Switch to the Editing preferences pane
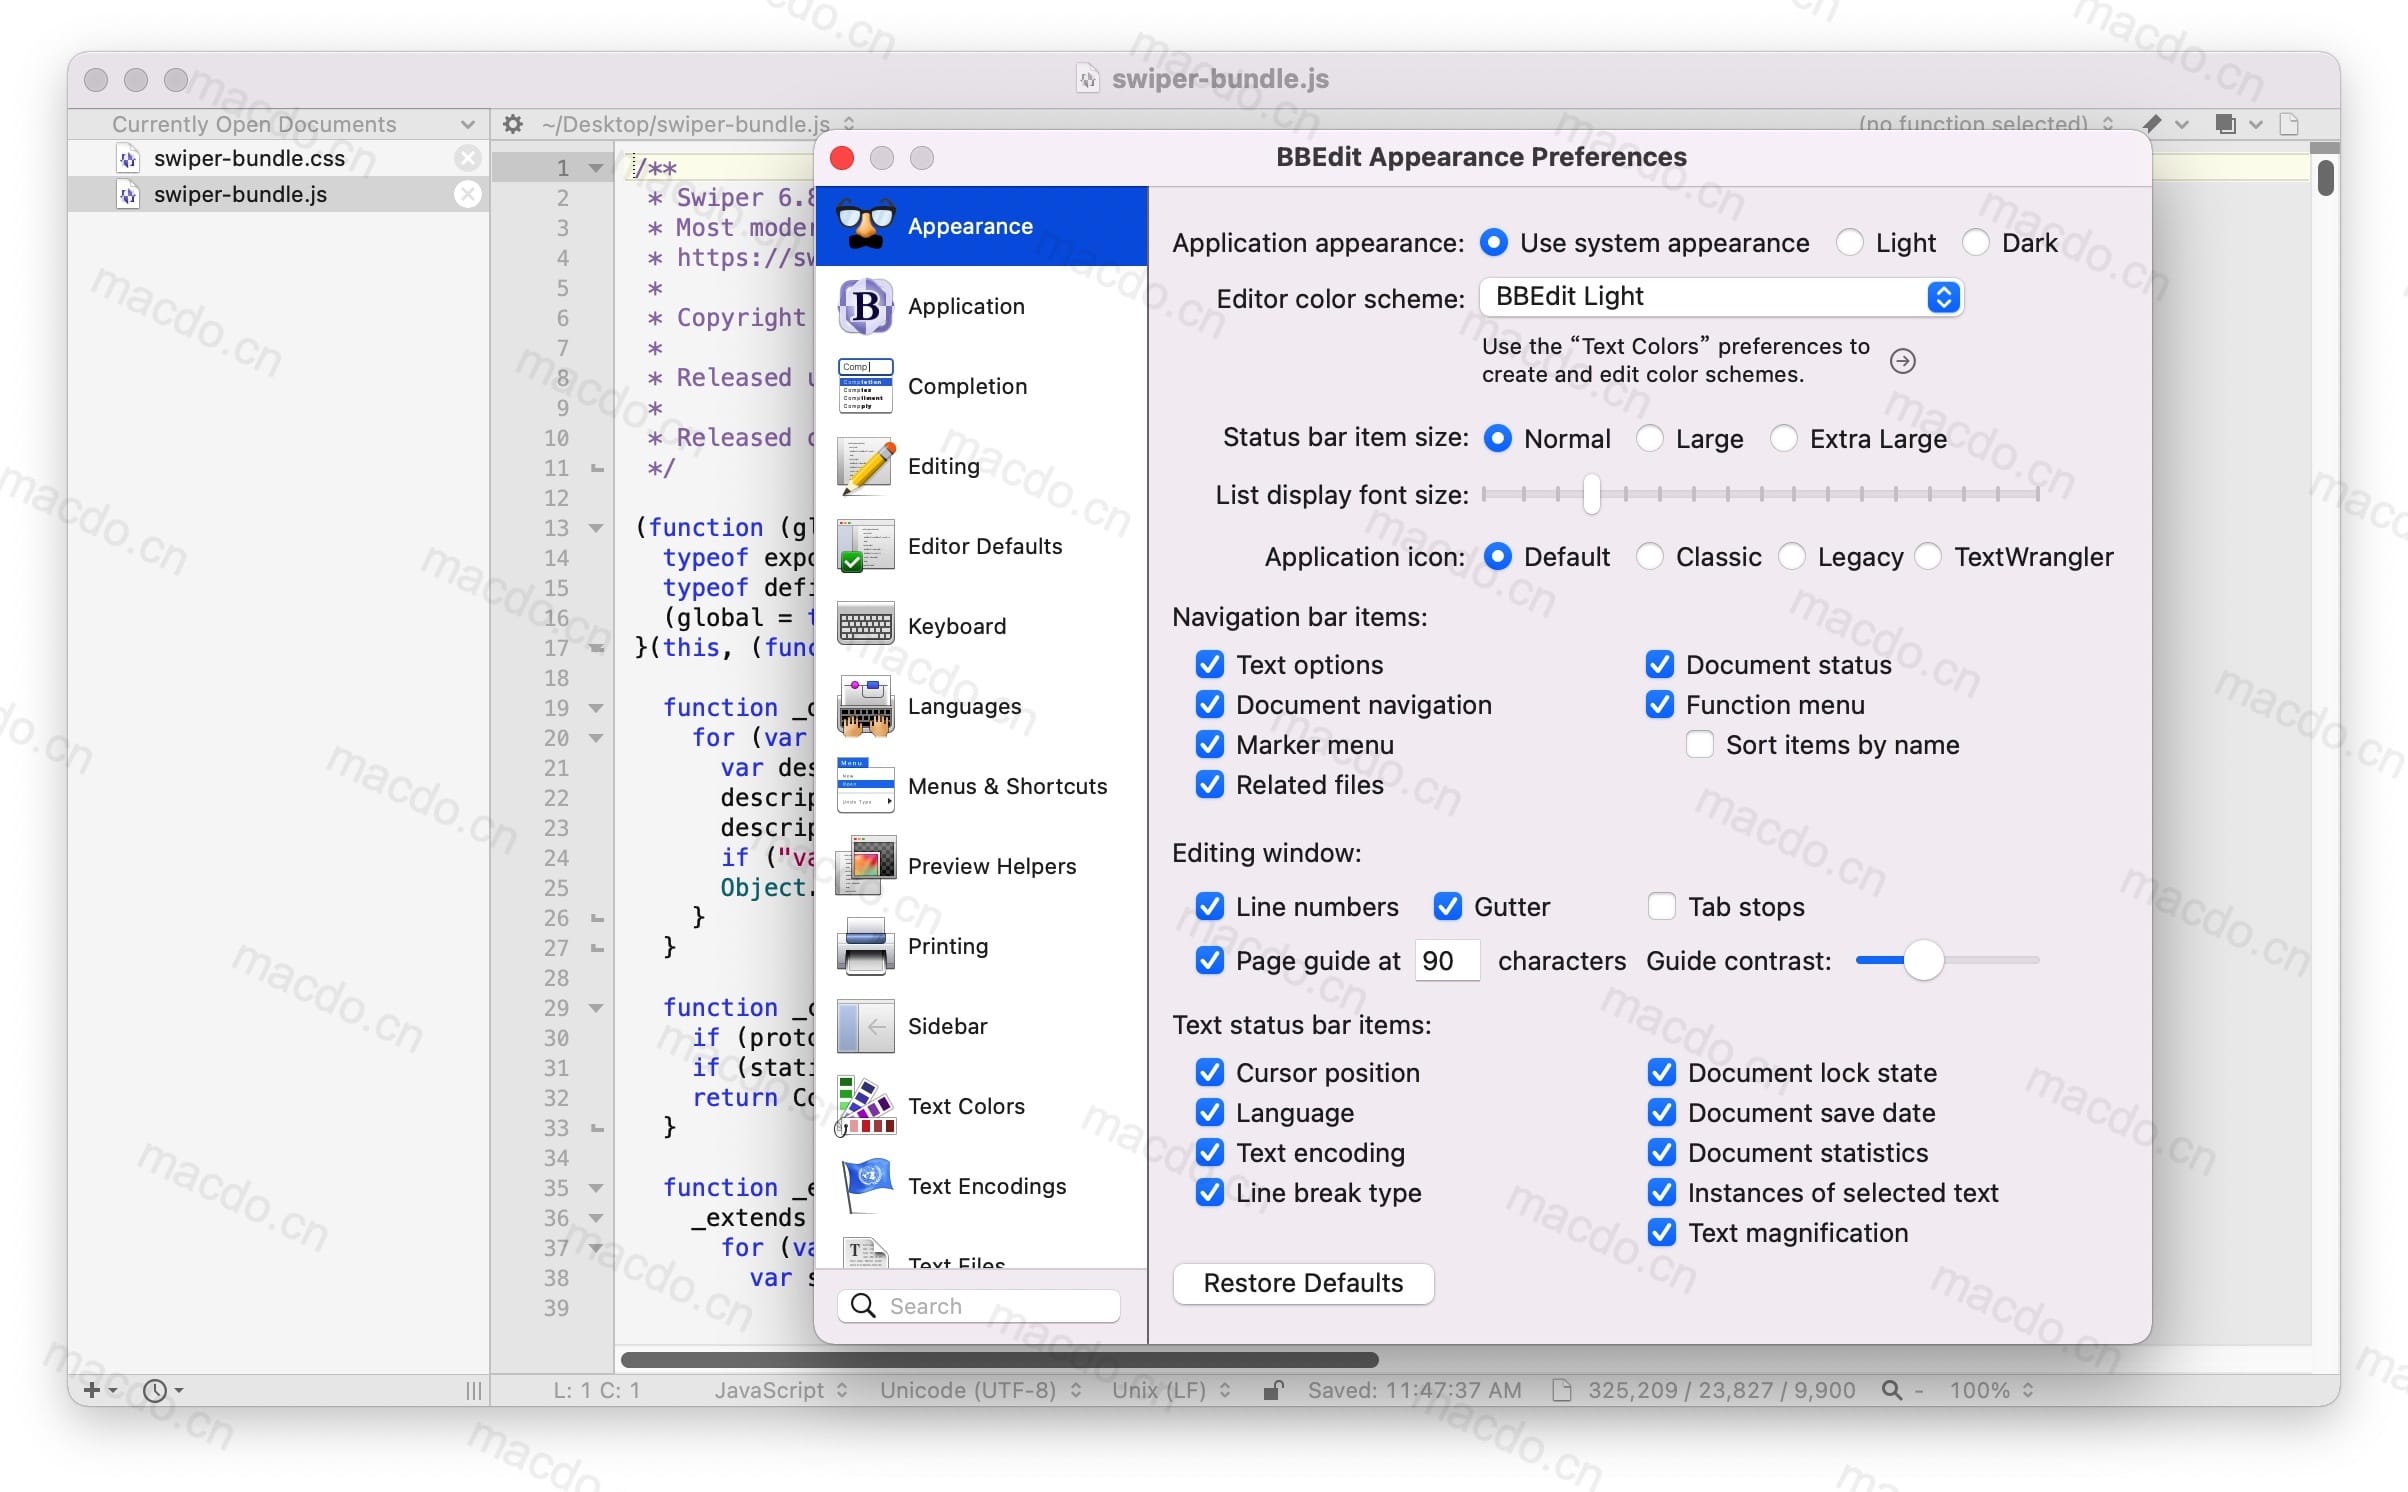The image size is (2408, 1492). point(981,466)
